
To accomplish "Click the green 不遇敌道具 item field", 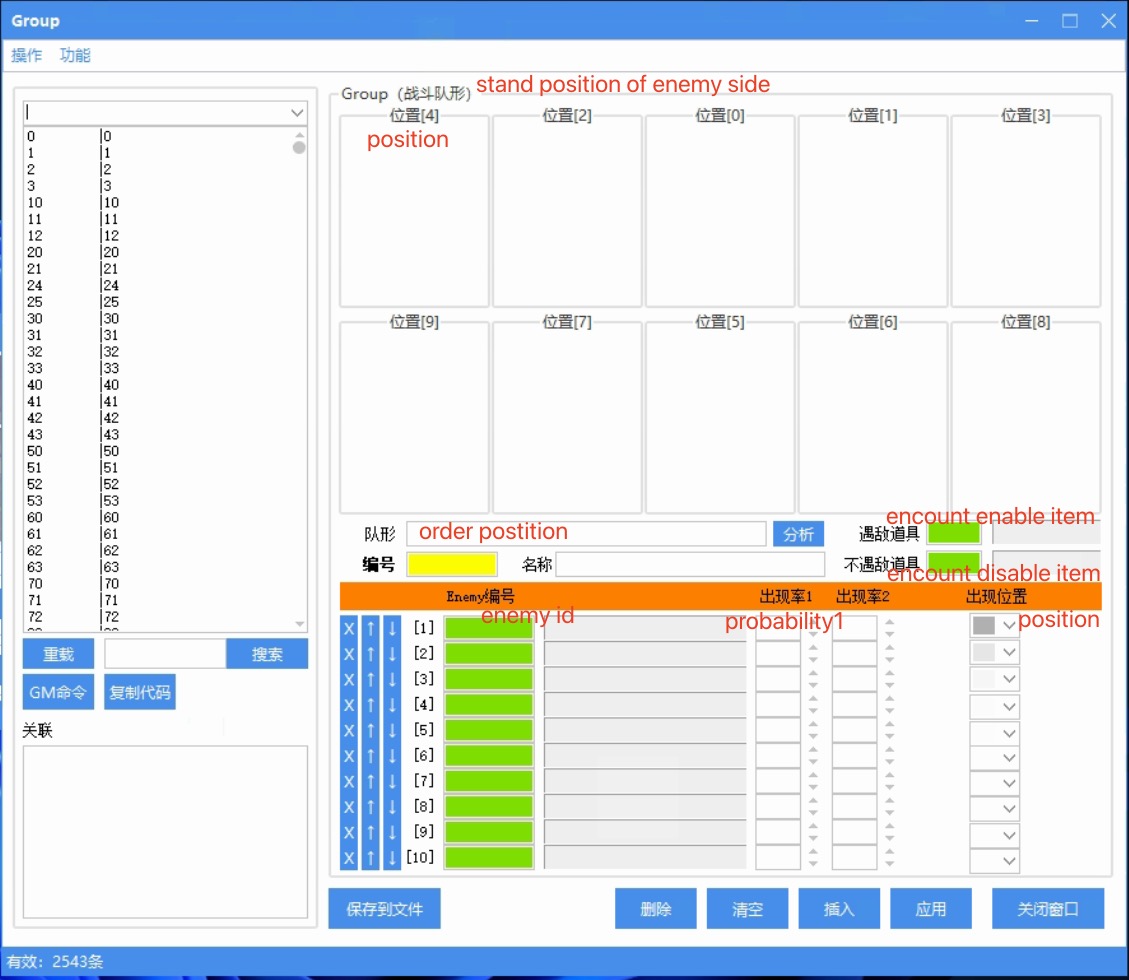I will (953, 561).
